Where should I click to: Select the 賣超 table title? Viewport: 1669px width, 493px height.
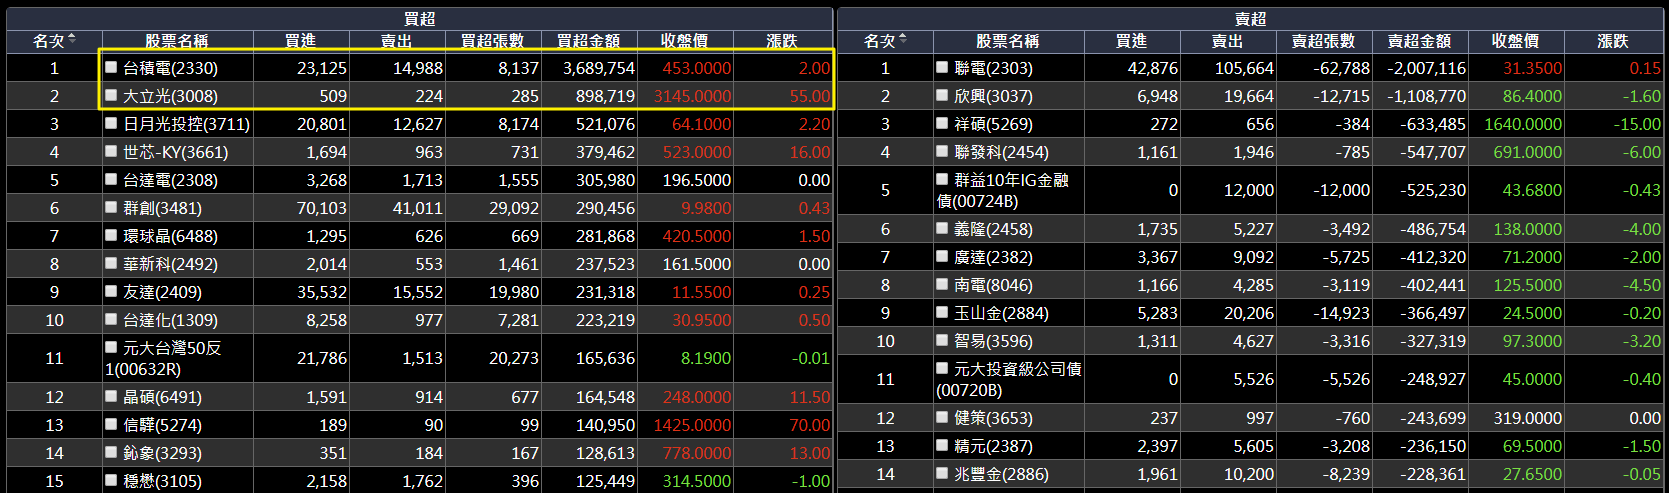1250,19
